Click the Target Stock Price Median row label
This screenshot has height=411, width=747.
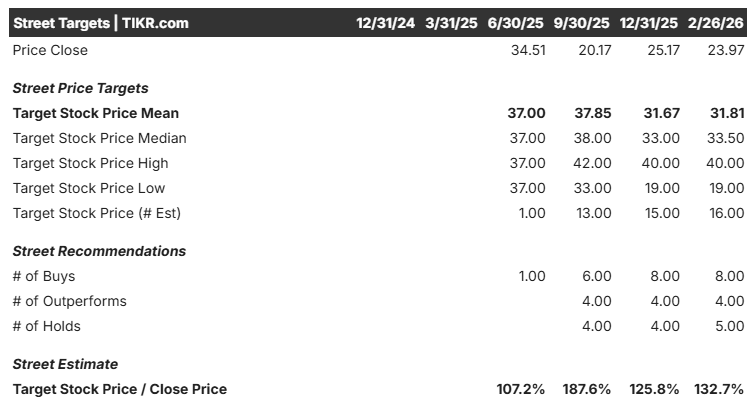(100, 138)
